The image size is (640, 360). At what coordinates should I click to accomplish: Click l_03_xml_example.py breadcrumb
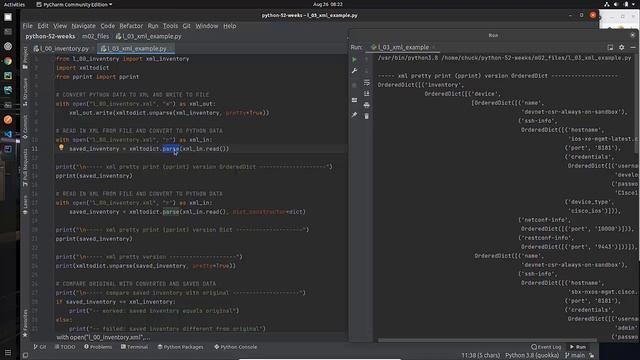(149, 36)
